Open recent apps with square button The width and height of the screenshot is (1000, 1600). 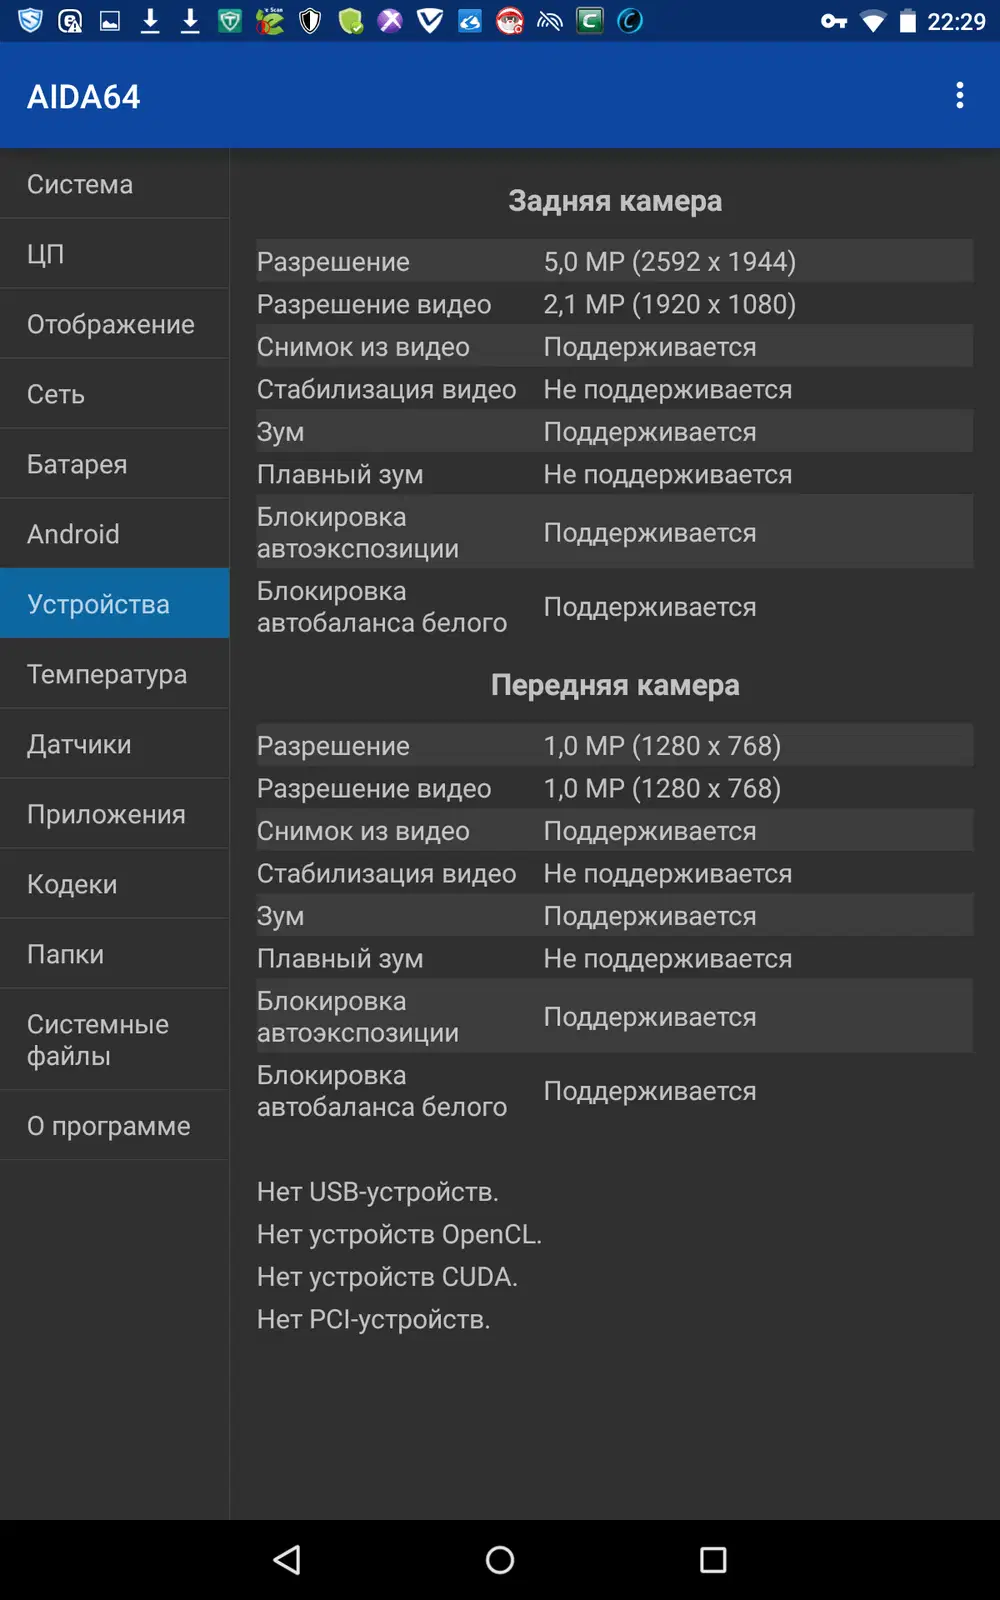click(x=713, y=1559)
